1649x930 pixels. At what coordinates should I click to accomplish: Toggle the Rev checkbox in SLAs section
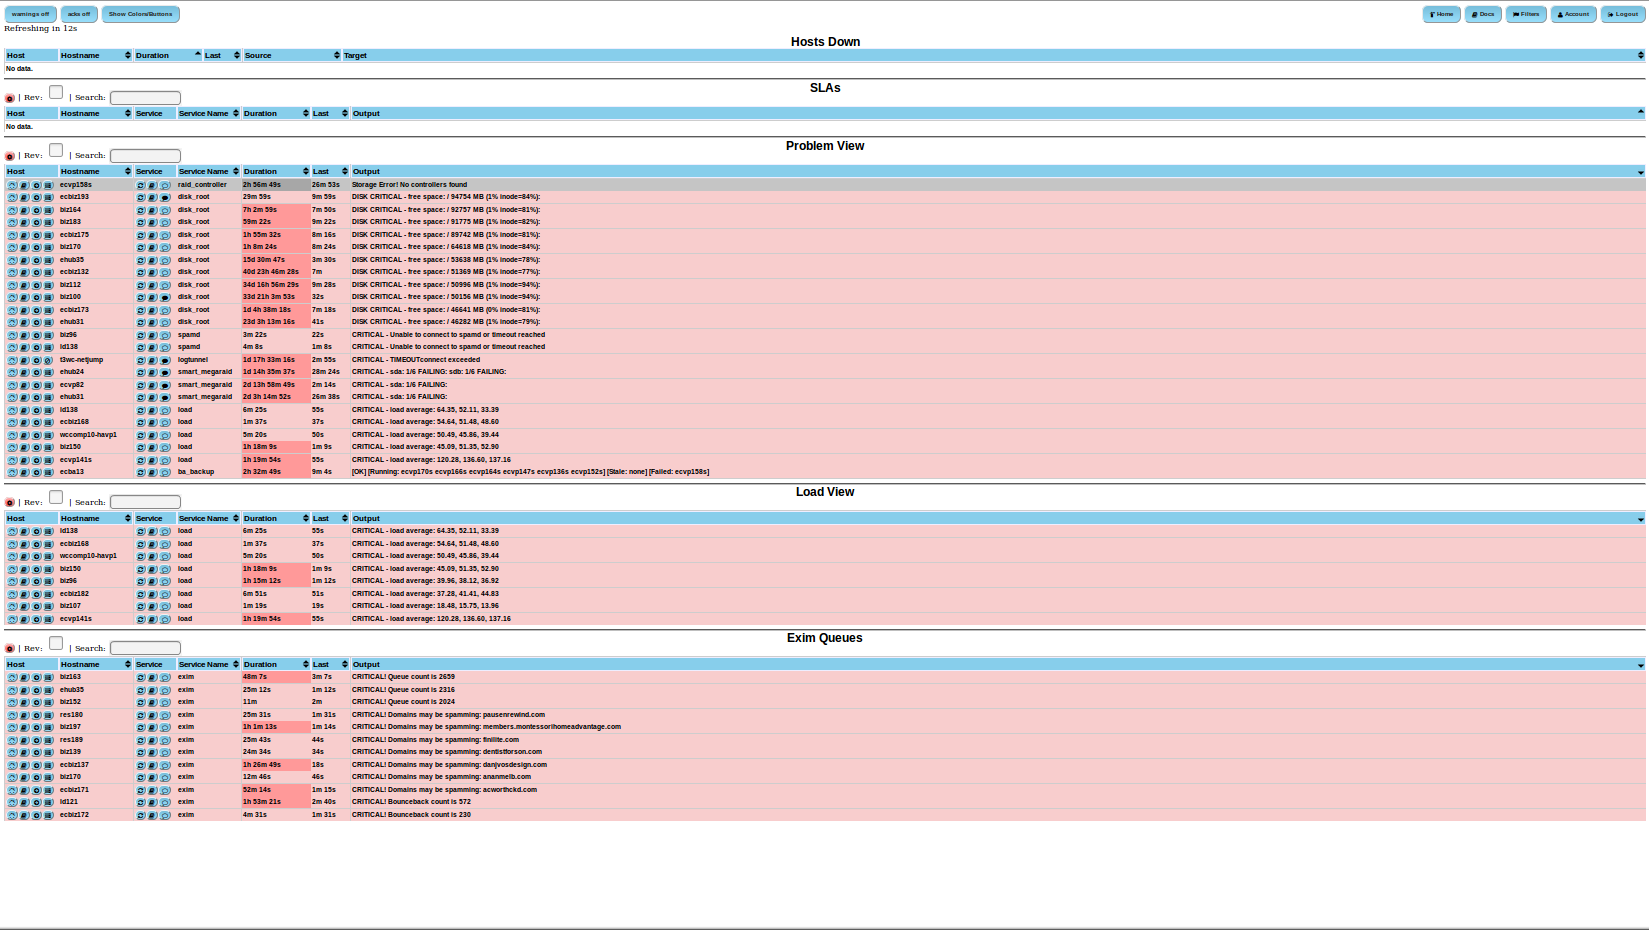click(56, 92)
